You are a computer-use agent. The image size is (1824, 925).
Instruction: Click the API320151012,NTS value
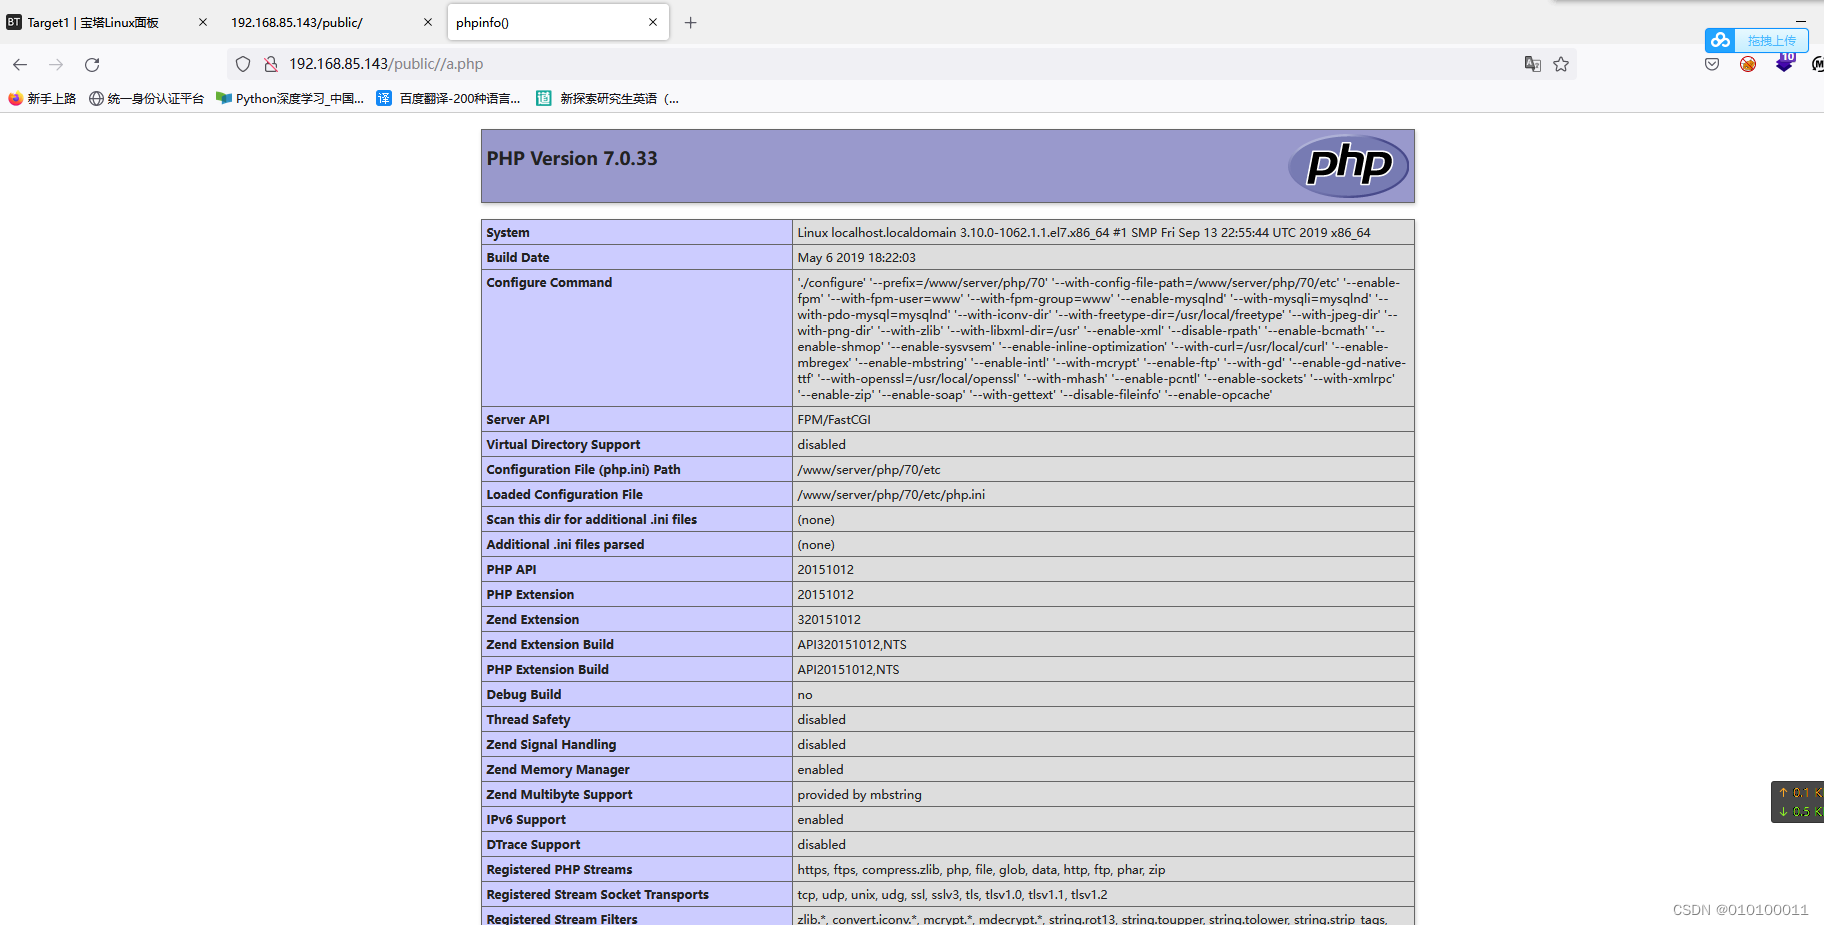click(852, 645)
